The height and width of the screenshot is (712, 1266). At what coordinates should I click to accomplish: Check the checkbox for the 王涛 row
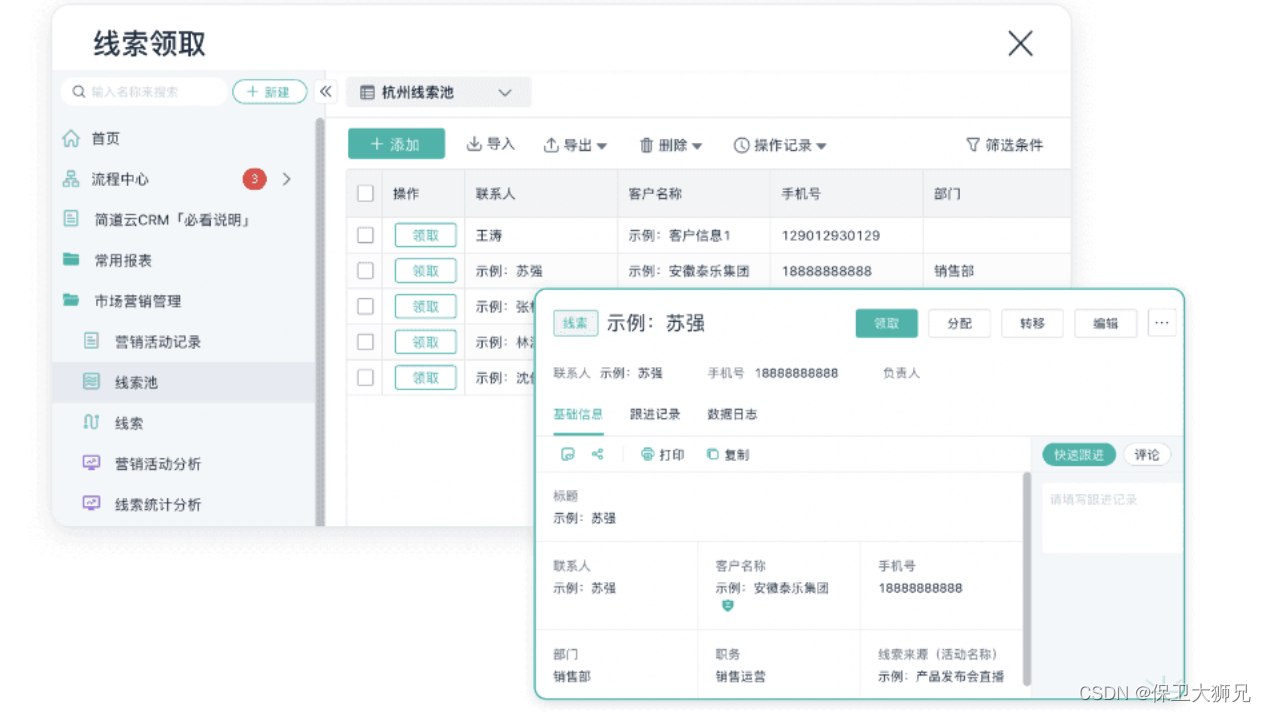pos(365,235)
